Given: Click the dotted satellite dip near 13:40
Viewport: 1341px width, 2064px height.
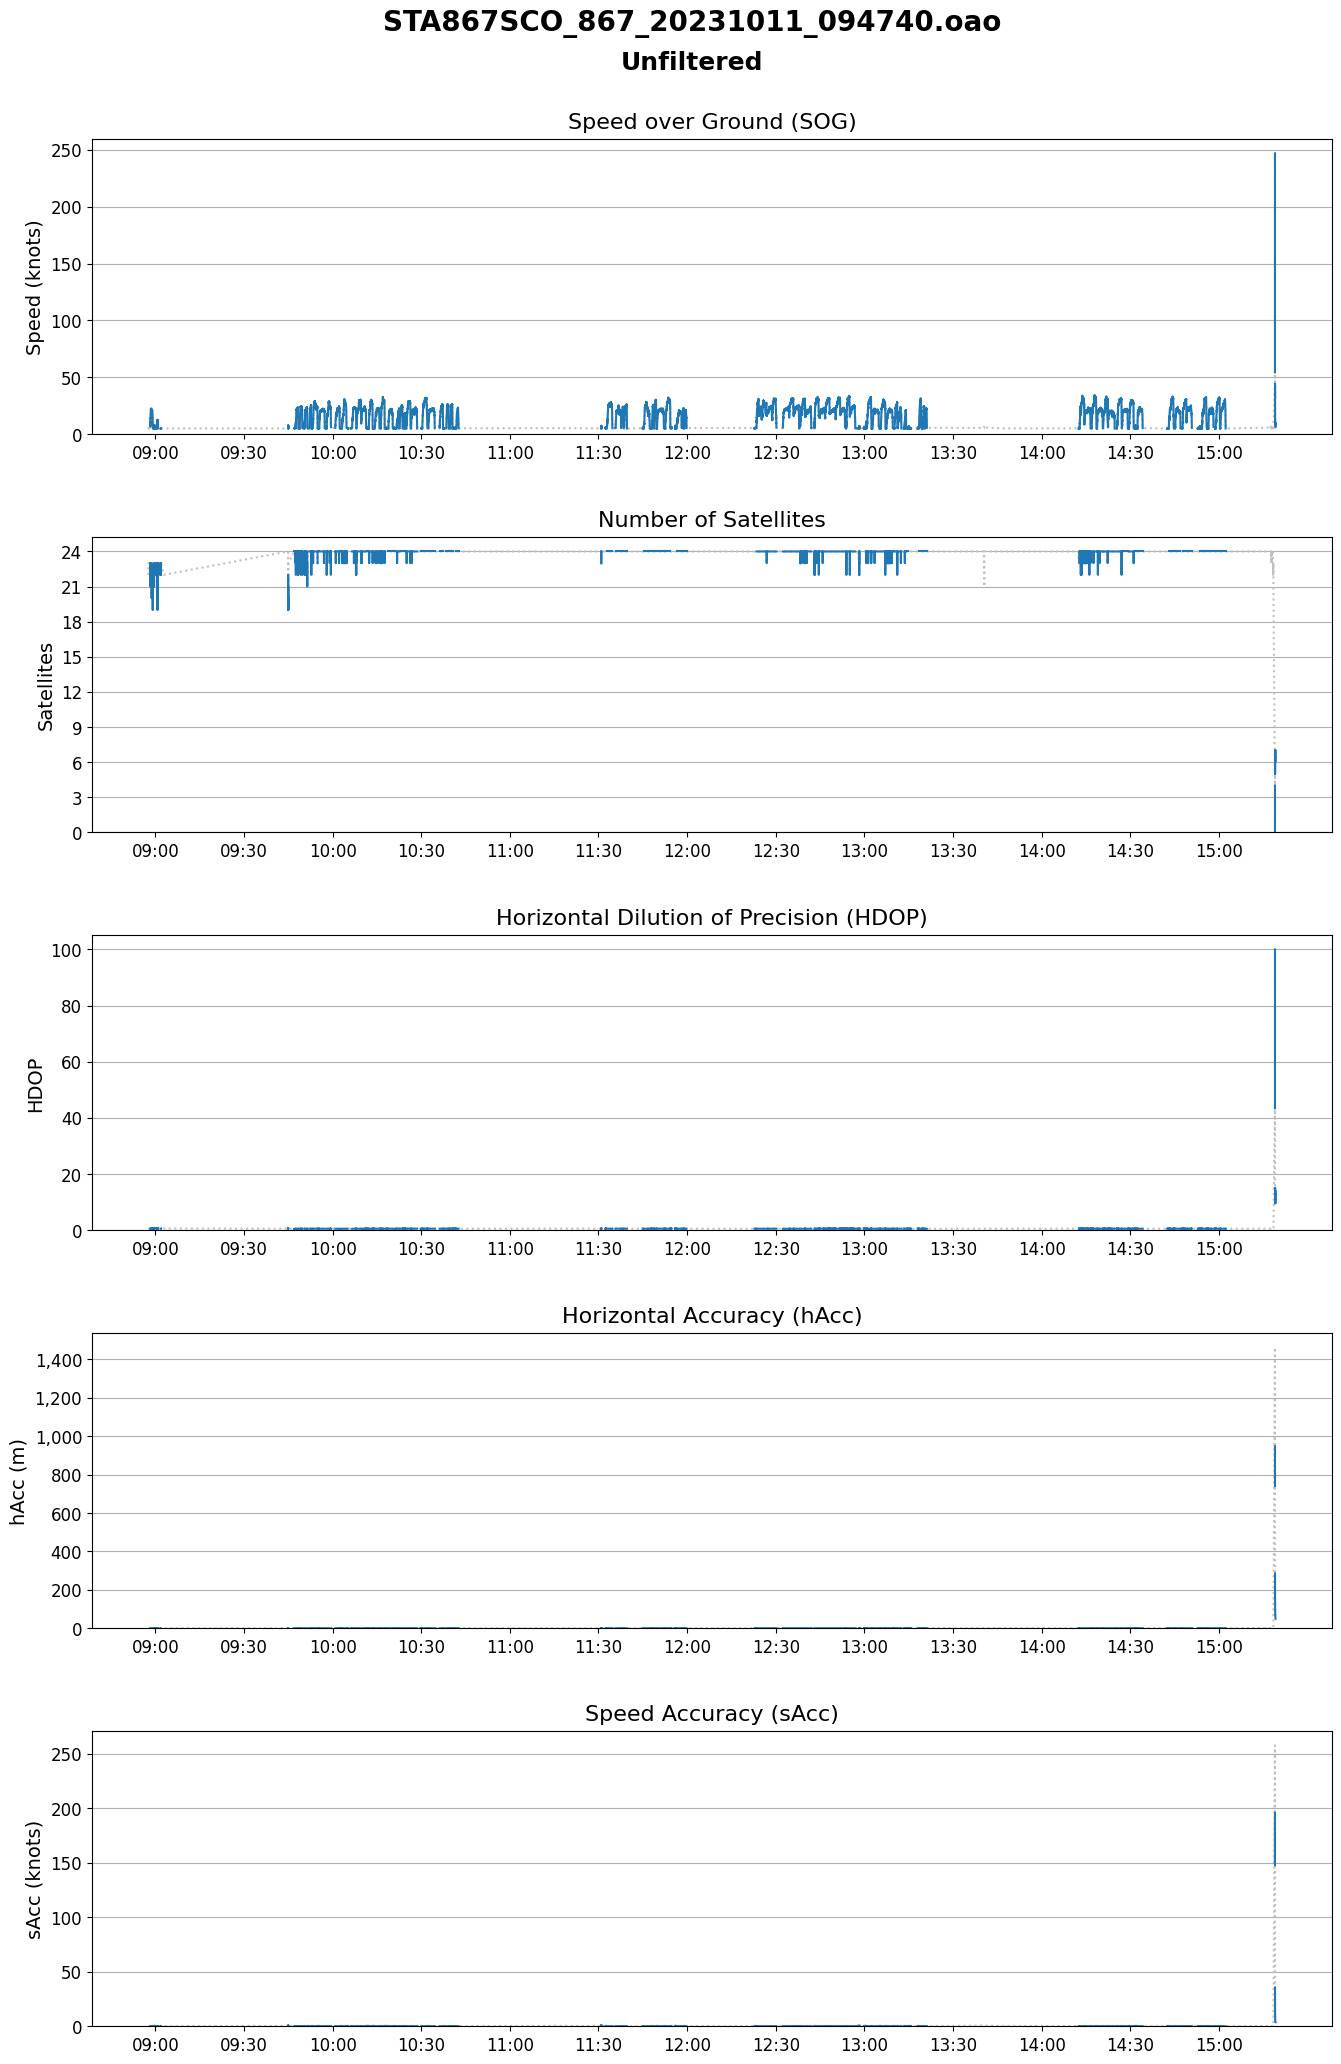Looking at the screenshot, I should tap(984, 570).
